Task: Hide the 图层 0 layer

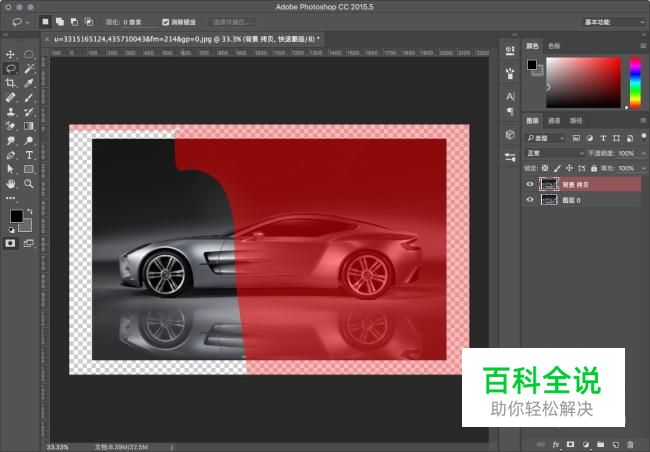Action: pyautogui.click(x=530, y=199)
